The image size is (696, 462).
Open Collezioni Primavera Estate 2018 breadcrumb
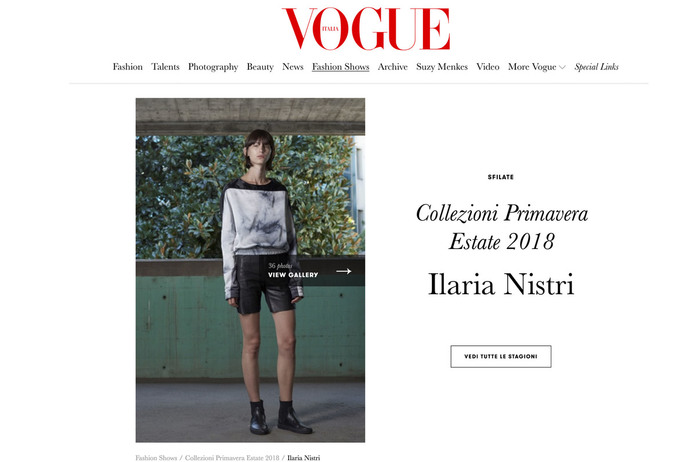[232, 458]
